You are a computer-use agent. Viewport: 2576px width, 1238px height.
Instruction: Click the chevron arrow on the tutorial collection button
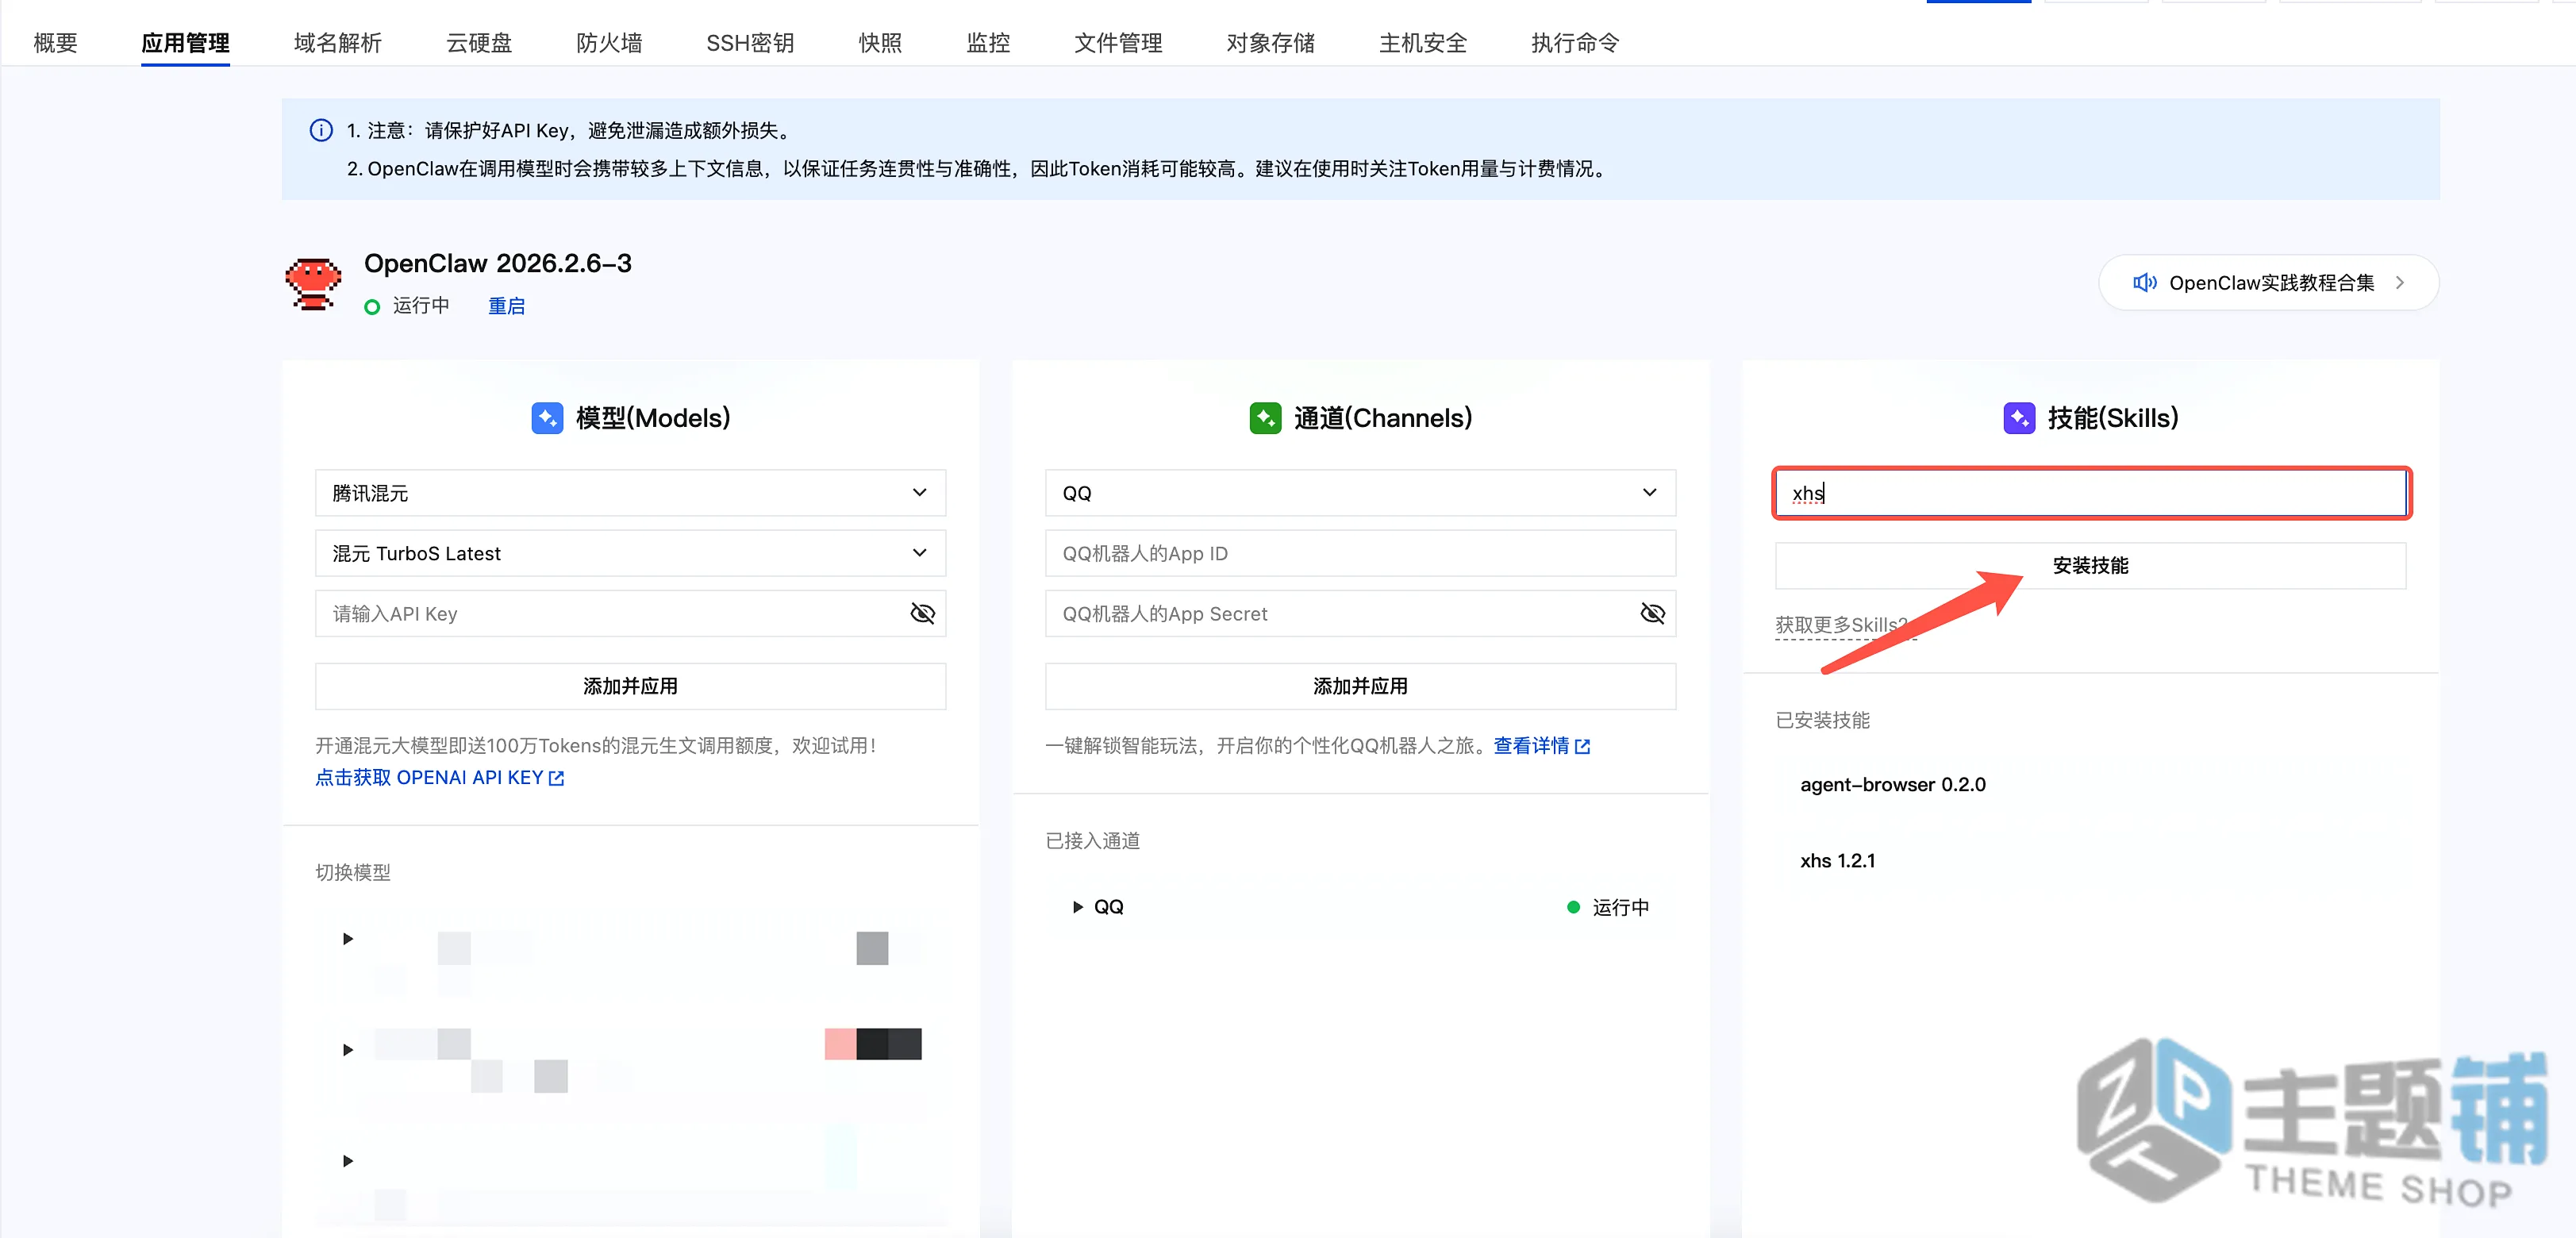[2400, 283]
